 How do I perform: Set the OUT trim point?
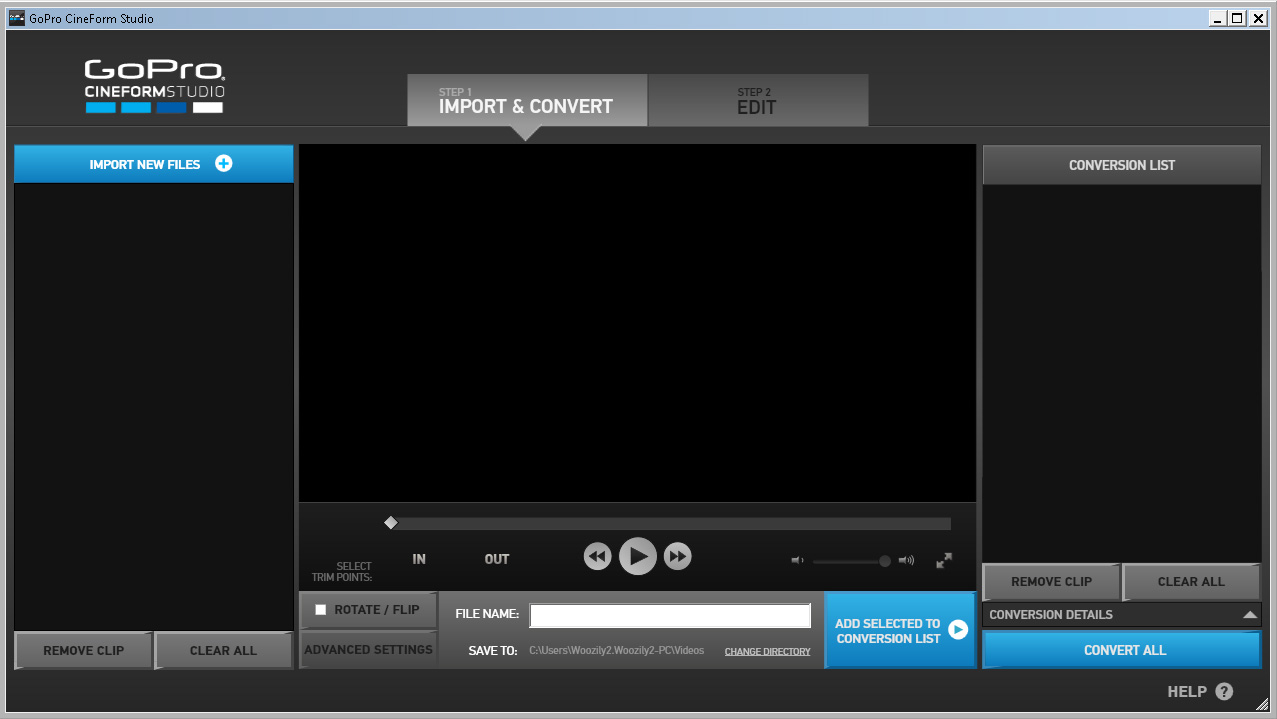(x=497, y=559)
